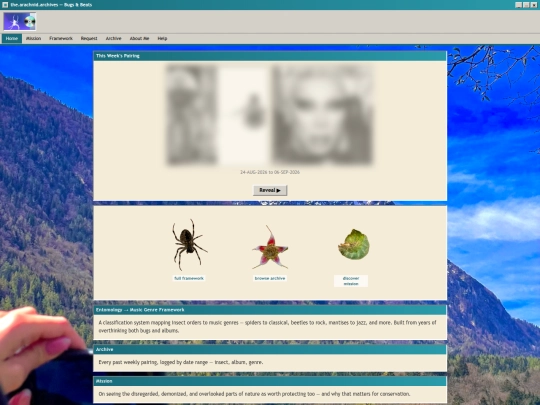Click the 24-AUG-2026 date range text

pyautogui.click(x=270, y=172)
